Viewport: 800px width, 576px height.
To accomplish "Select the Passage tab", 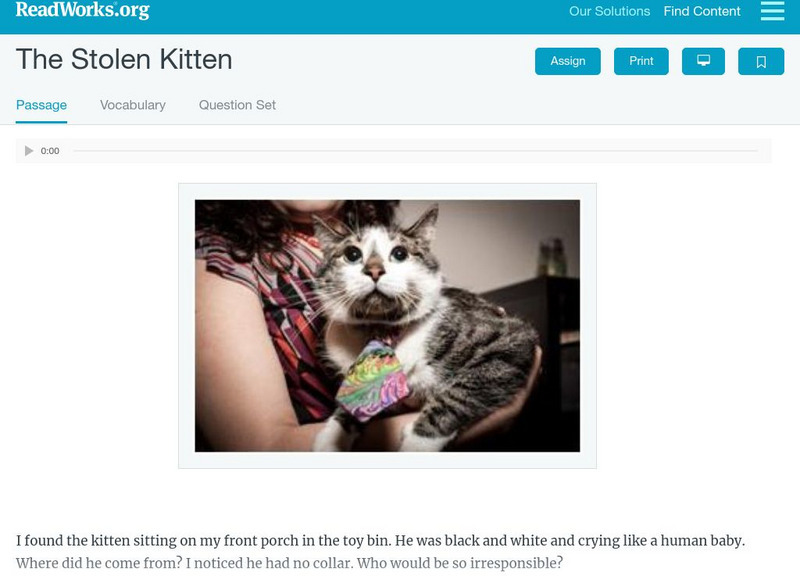I will pos(41,105).
